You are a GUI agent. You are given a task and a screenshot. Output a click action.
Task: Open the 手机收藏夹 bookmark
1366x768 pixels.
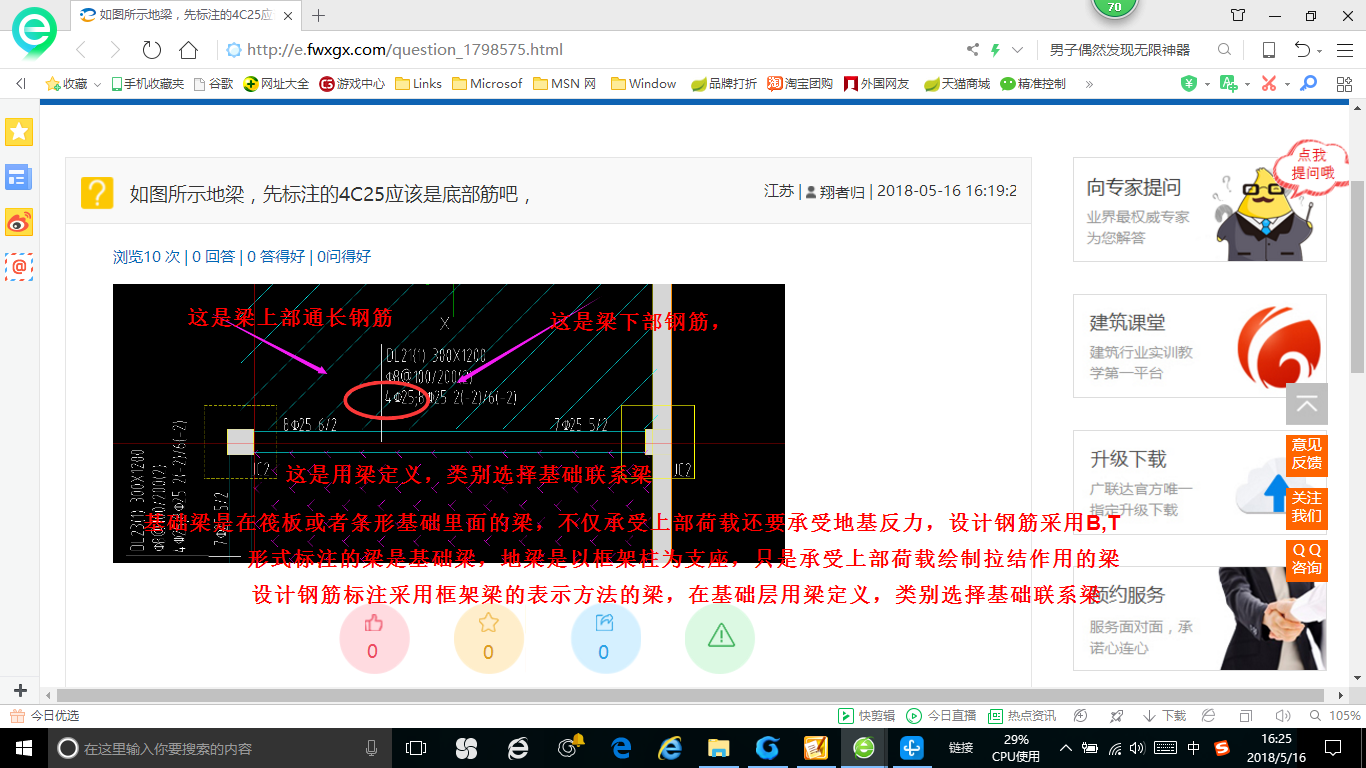click(147, 84)
